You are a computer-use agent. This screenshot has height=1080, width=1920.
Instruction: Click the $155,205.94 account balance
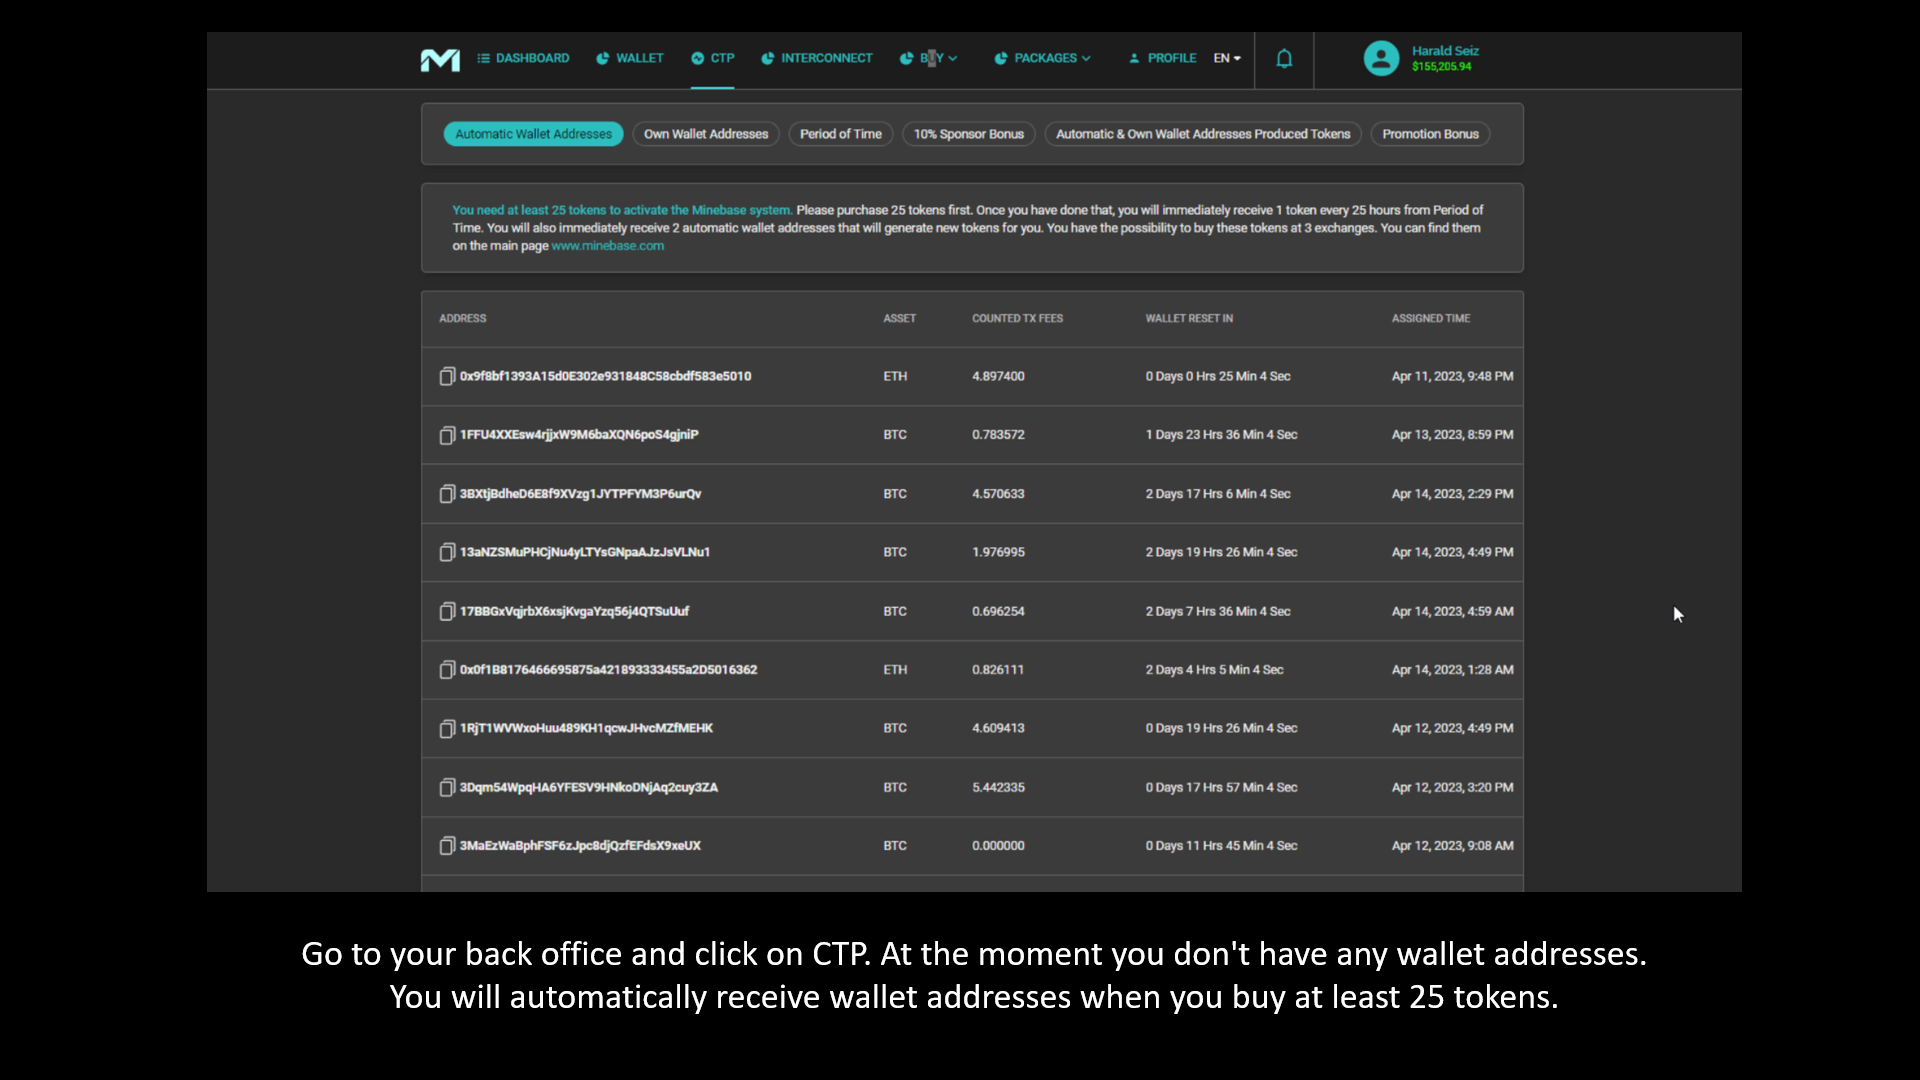click(1441, 67)
